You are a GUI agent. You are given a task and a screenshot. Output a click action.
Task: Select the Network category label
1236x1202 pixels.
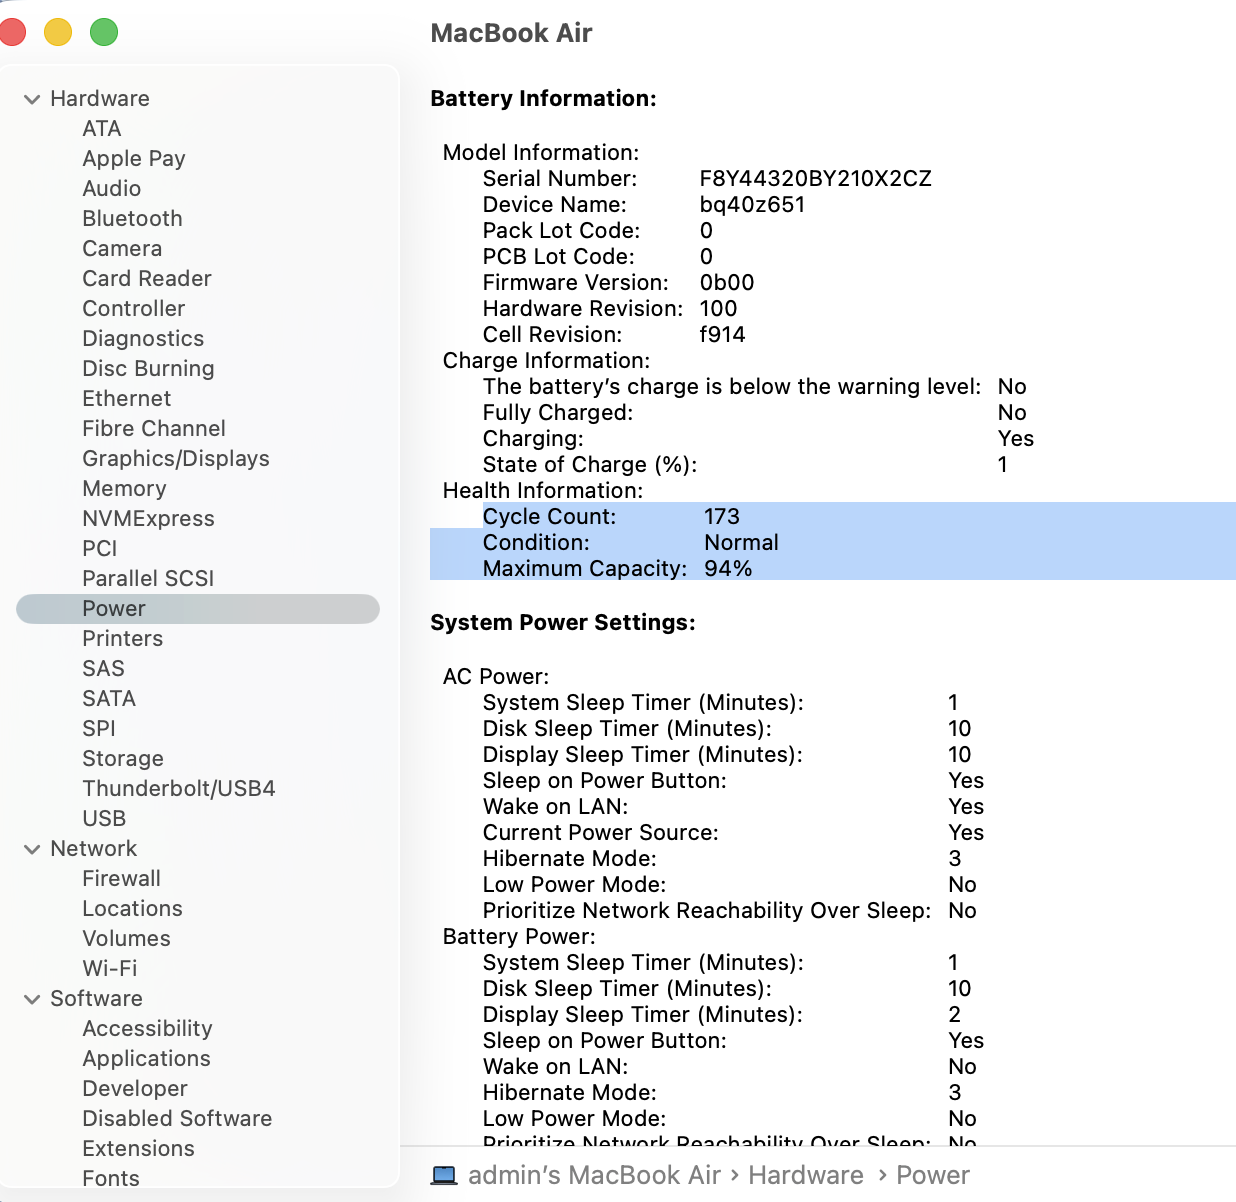point(94,849)
